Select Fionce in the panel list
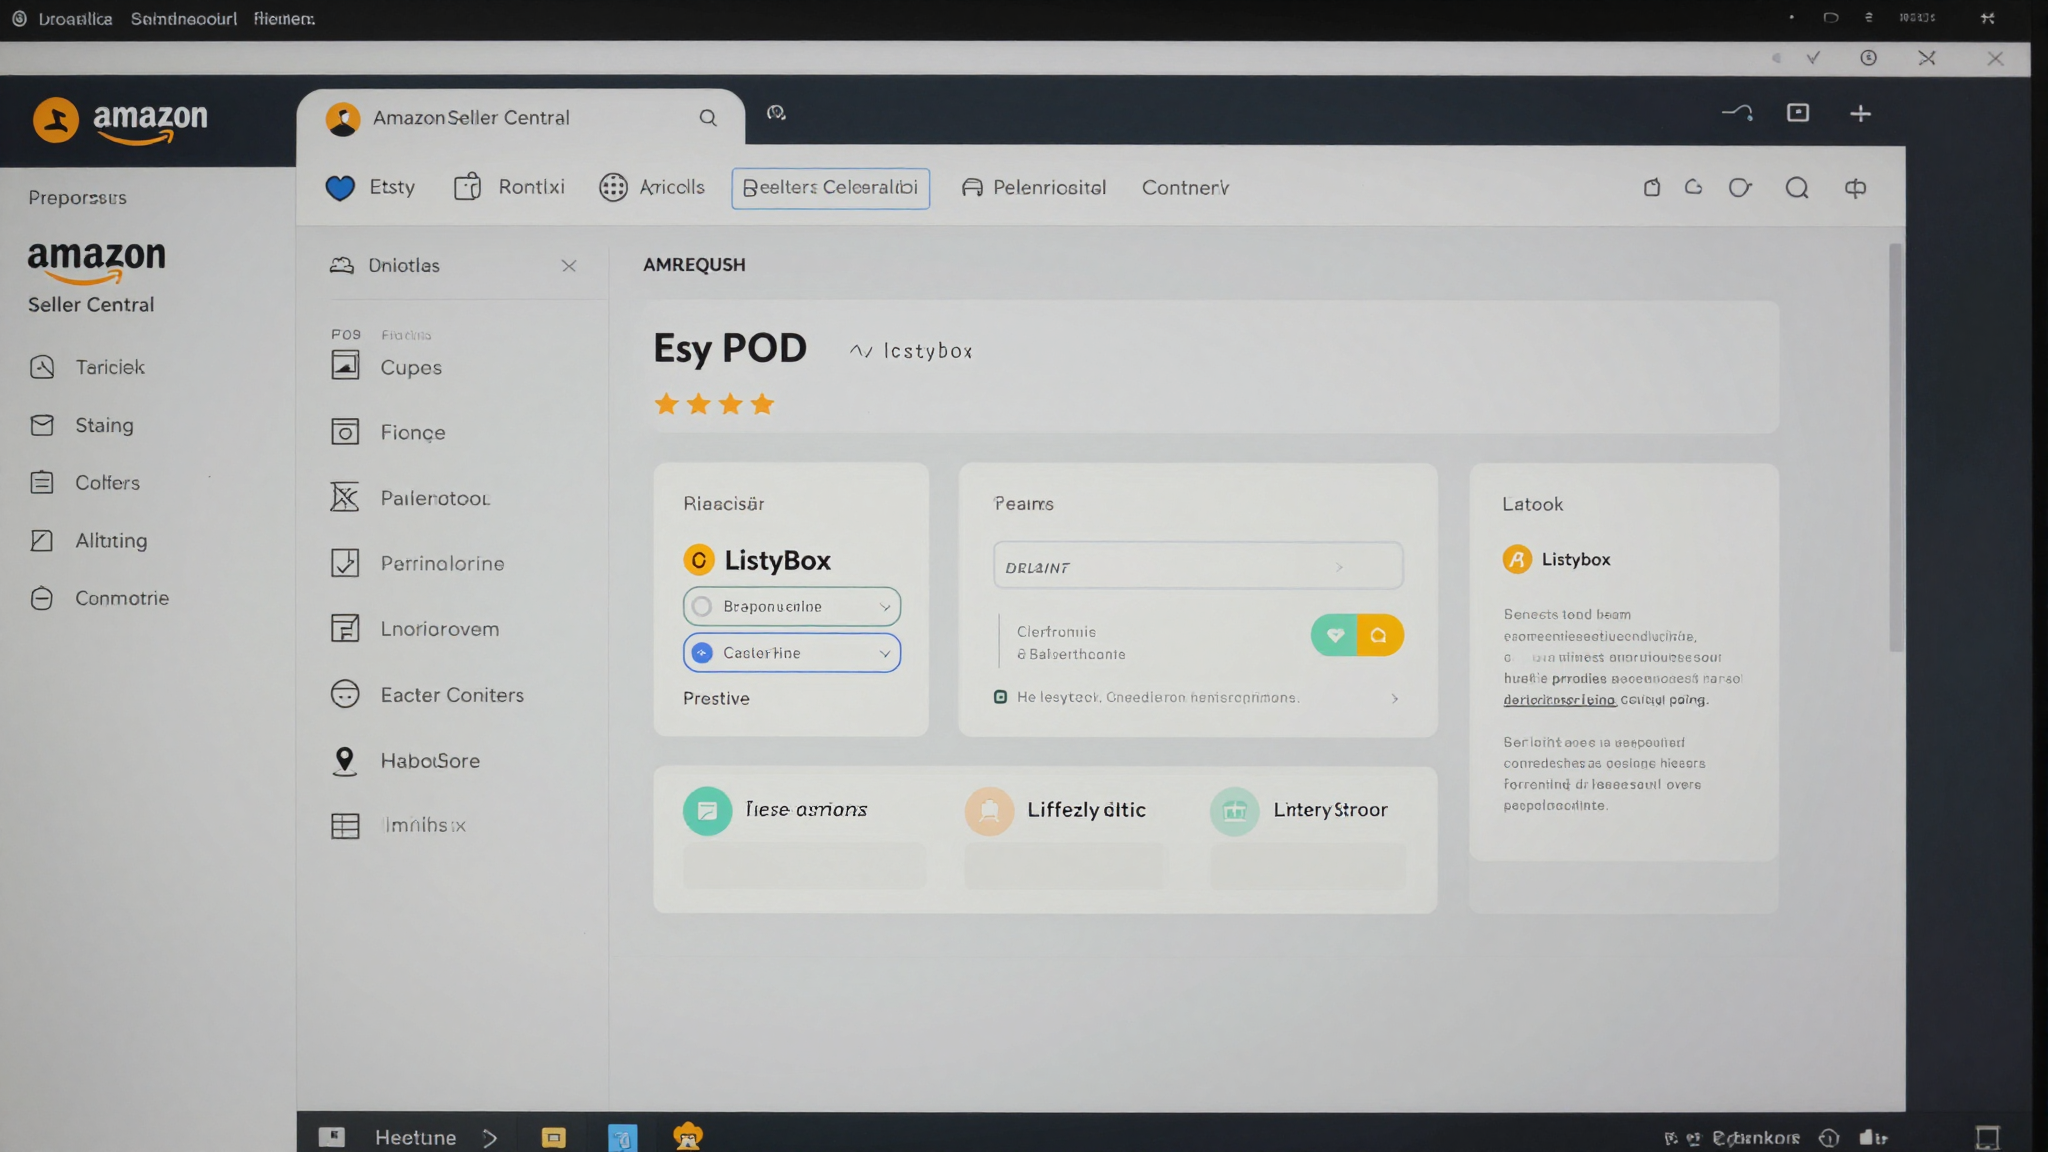The height and width of the screenshot is (1152, 2048). click(x=388, y=432)
